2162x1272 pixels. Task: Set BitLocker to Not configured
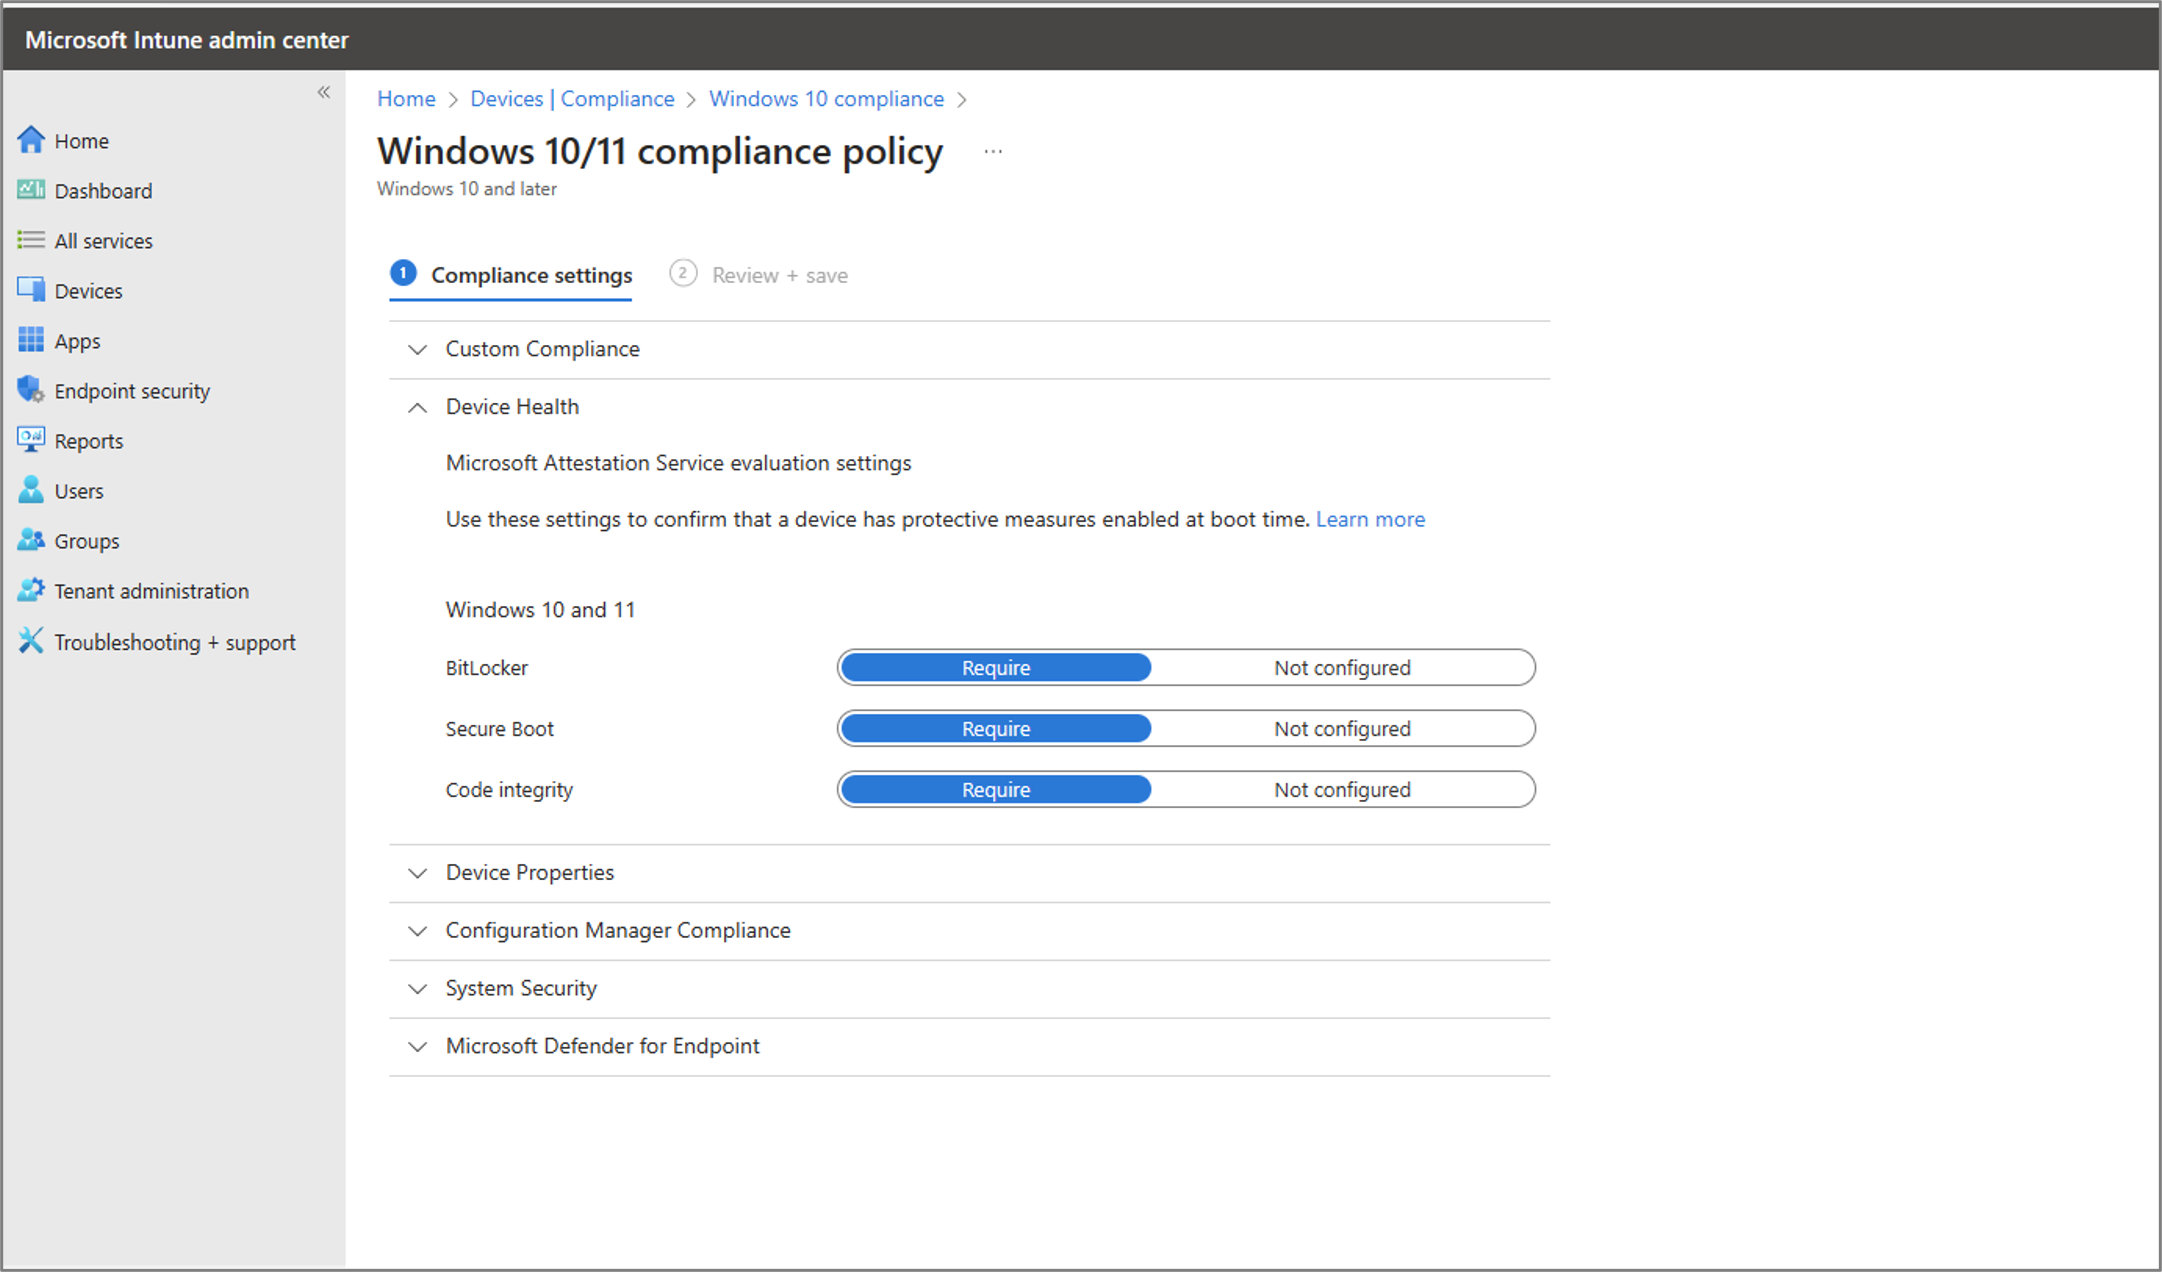click(x=1341, y=668)
